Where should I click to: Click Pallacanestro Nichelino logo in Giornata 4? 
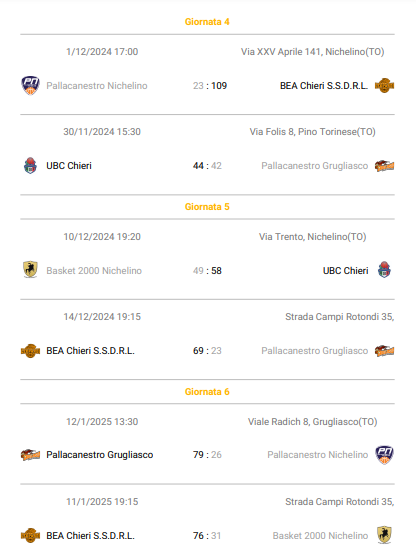30,86
